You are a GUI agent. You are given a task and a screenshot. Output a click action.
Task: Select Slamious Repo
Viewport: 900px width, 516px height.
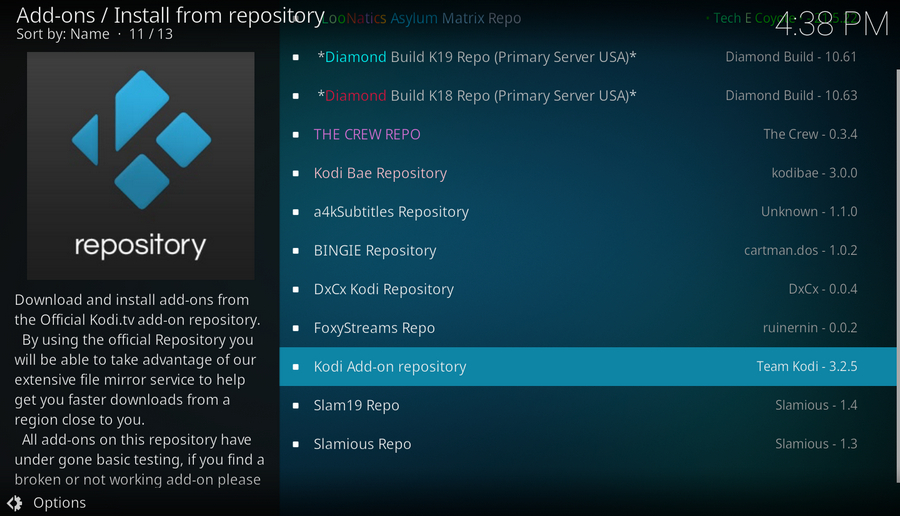tap(588, 444)
